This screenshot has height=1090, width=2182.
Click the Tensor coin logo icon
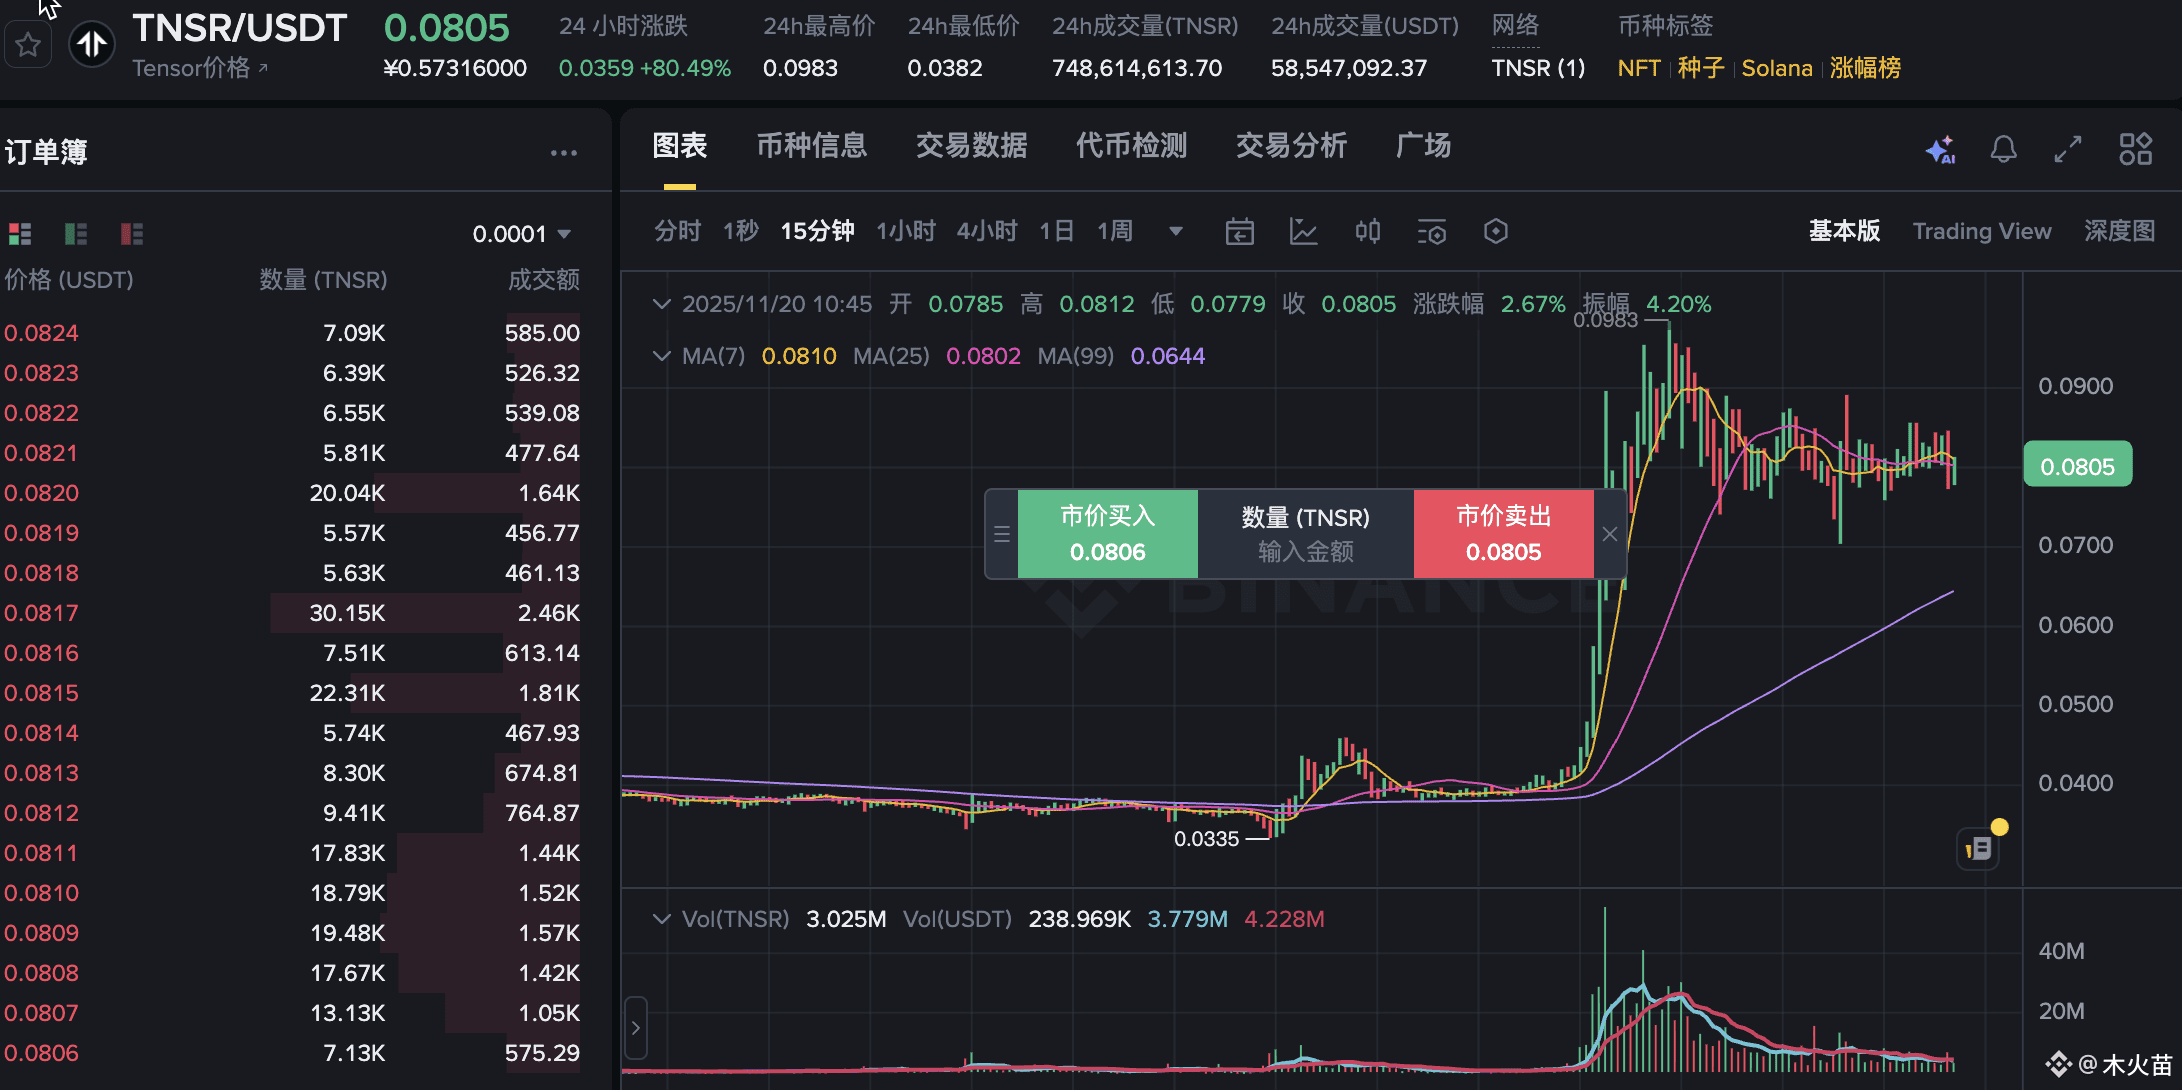pos(92,45)
